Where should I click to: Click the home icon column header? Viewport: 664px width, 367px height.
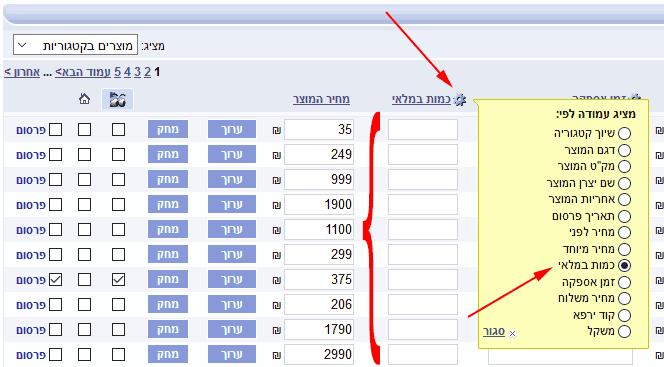[x=84, y=99]
